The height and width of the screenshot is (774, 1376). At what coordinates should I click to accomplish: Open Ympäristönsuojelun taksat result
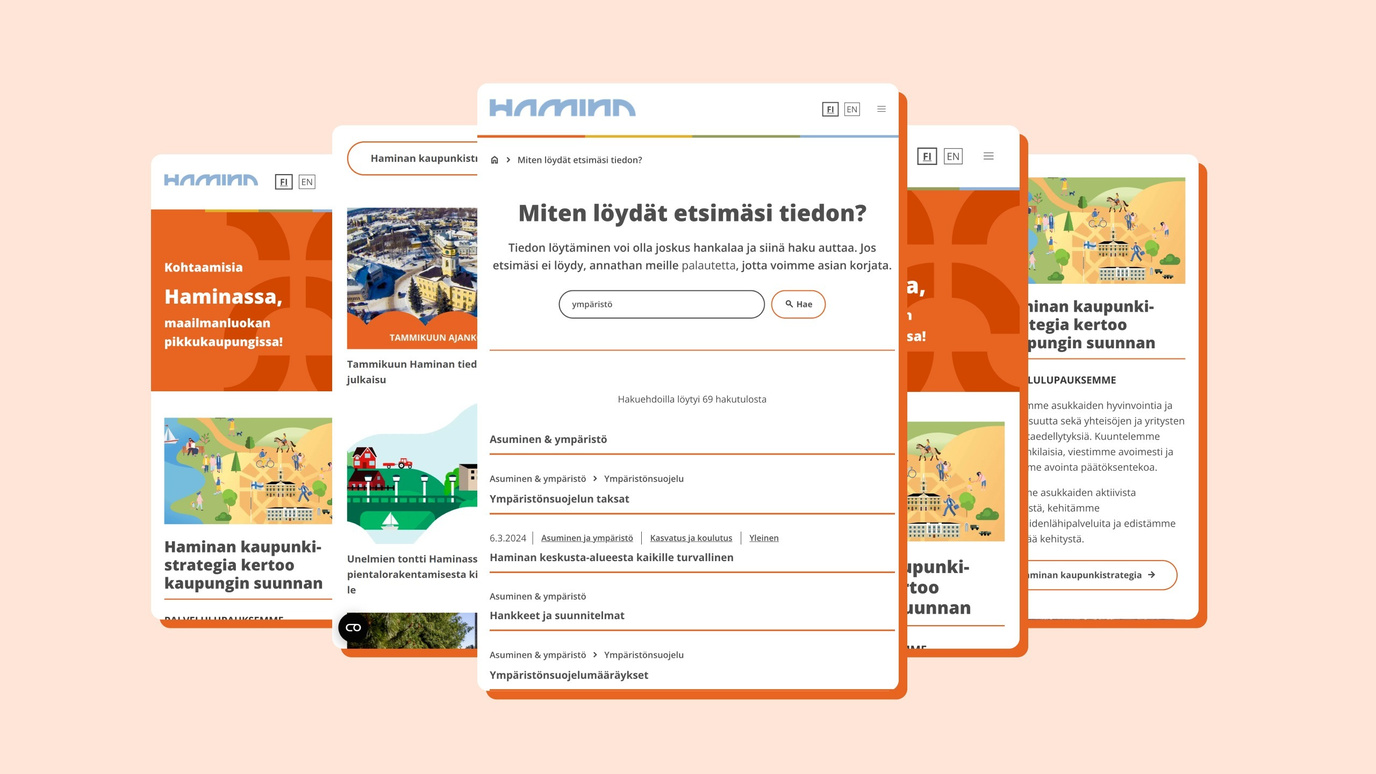click(x=559, y=499)
